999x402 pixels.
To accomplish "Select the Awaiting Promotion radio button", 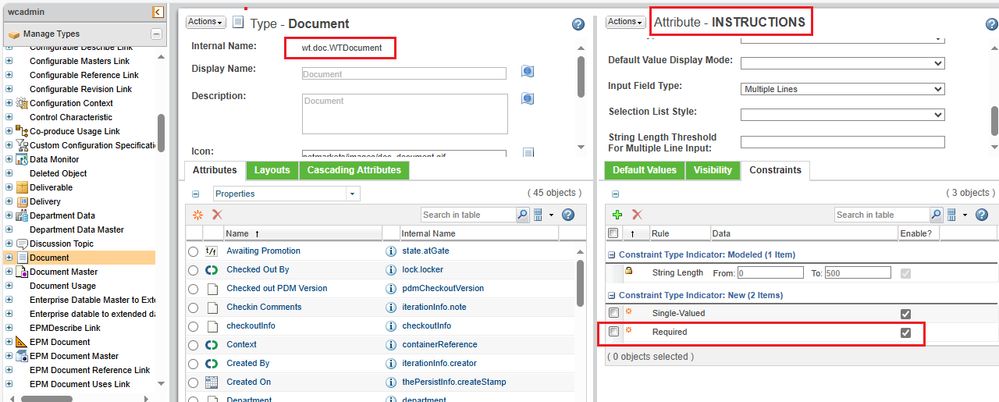I will pos(193,252).
